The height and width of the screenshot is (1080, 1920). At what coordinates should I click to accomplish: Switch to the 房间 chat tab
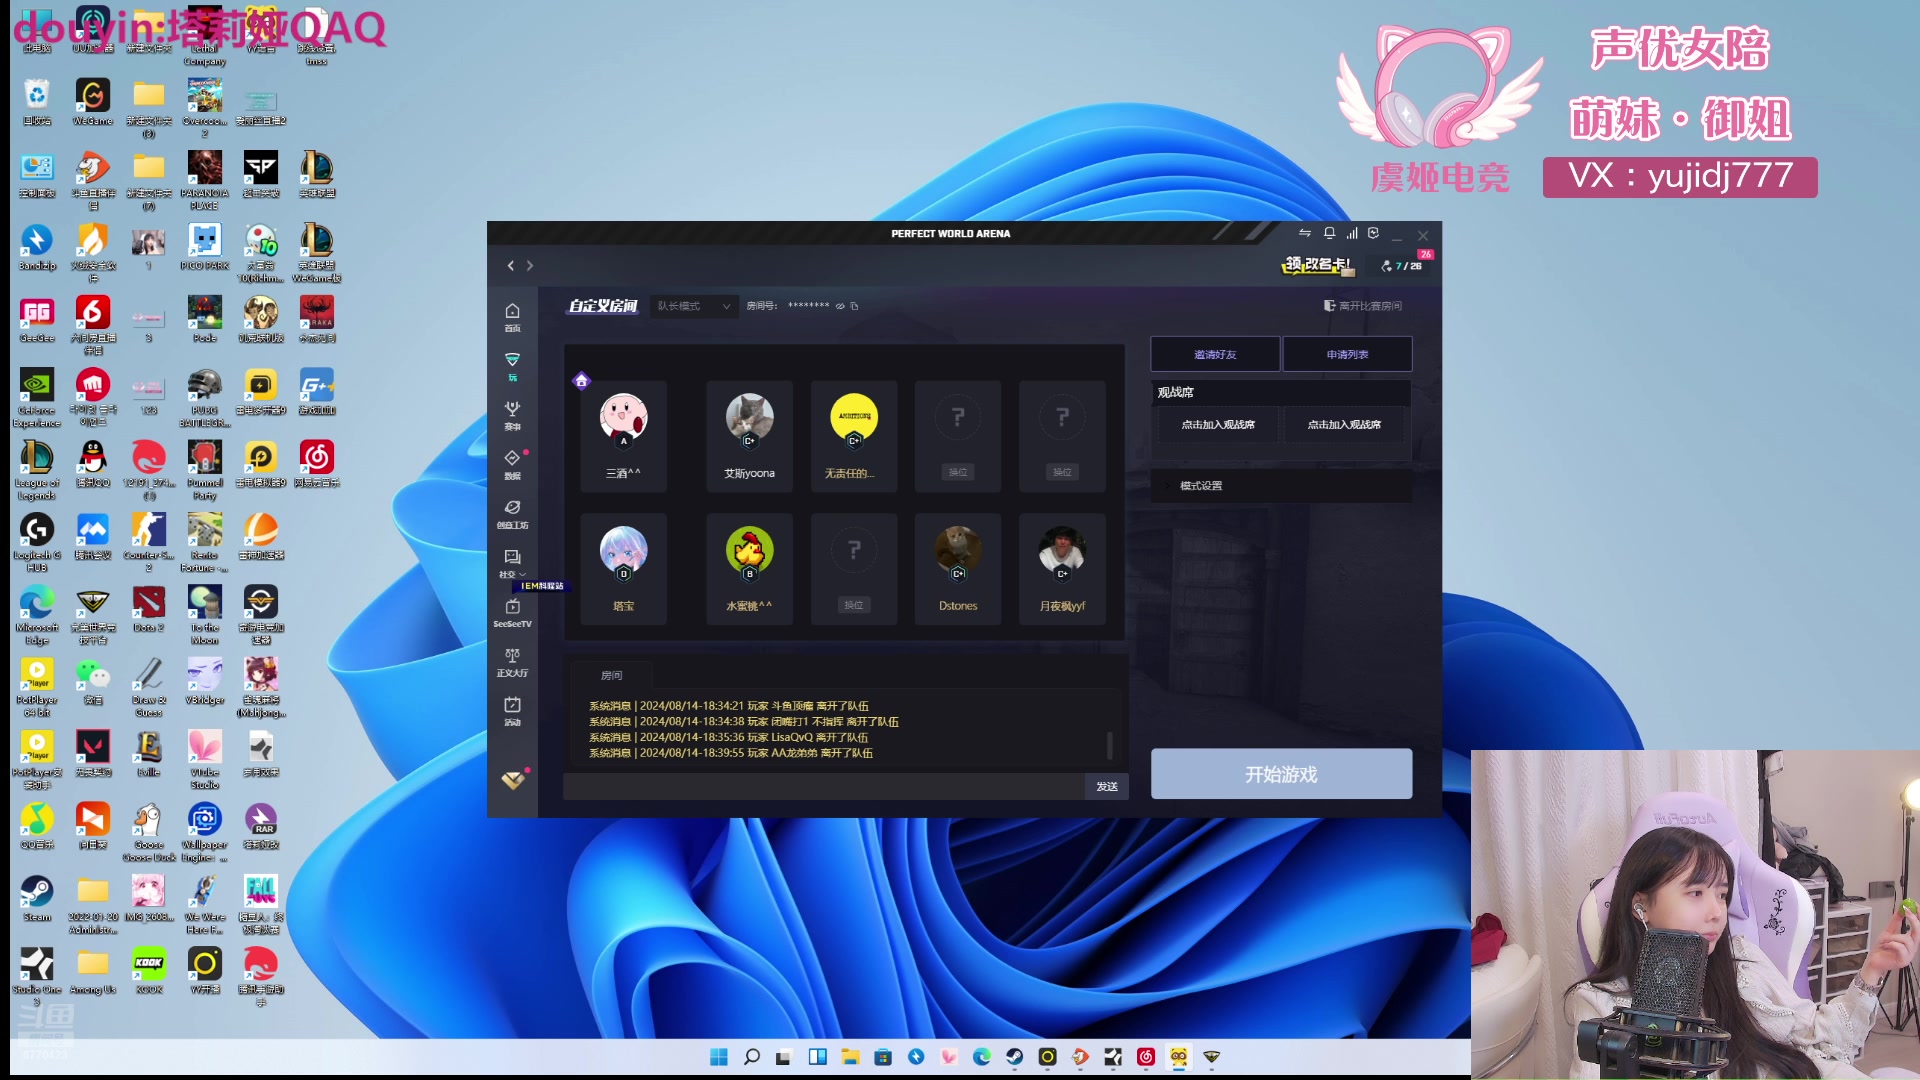pyautogui.click(x=611, y=675)
